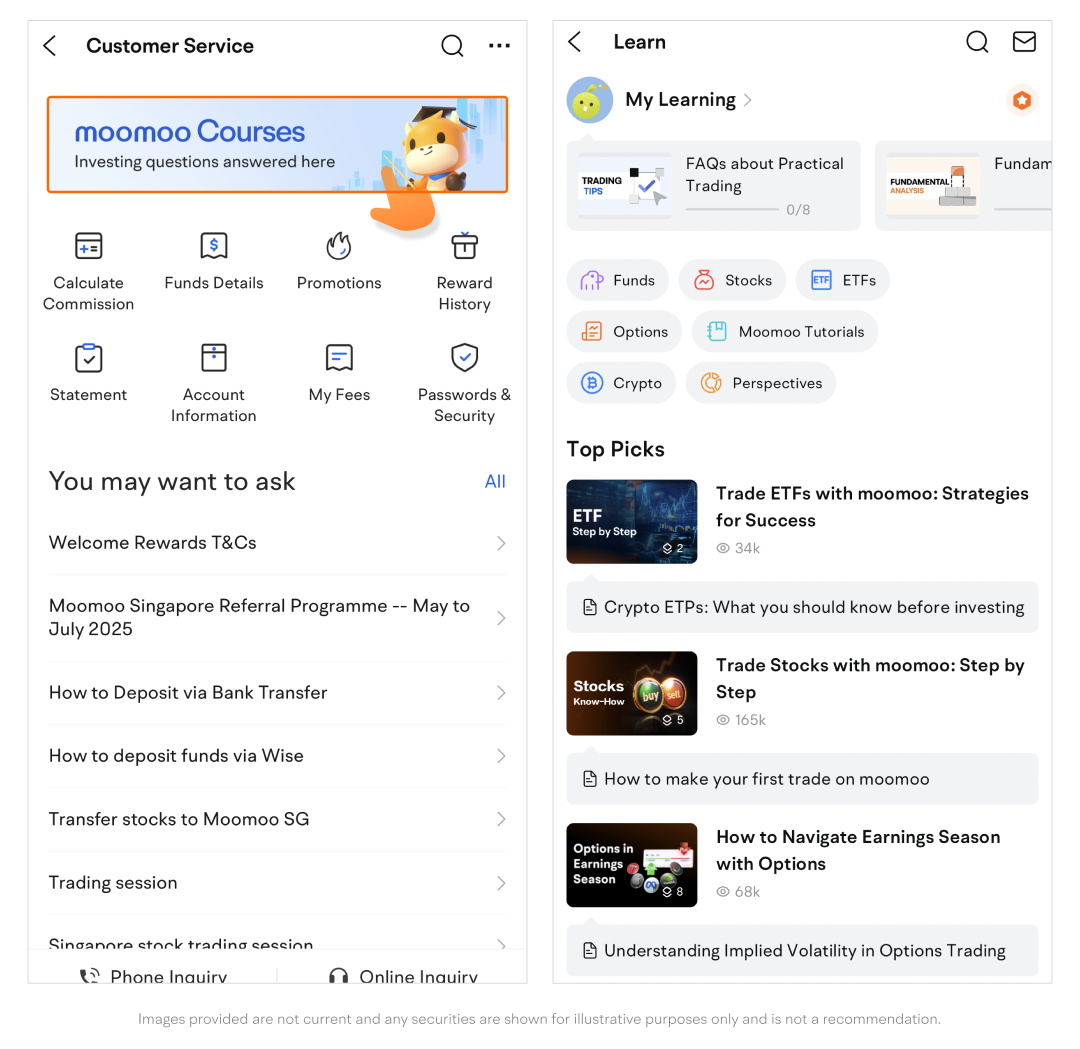Open the Statement icon
1080x1049 pixels.
tap(89, 358)
